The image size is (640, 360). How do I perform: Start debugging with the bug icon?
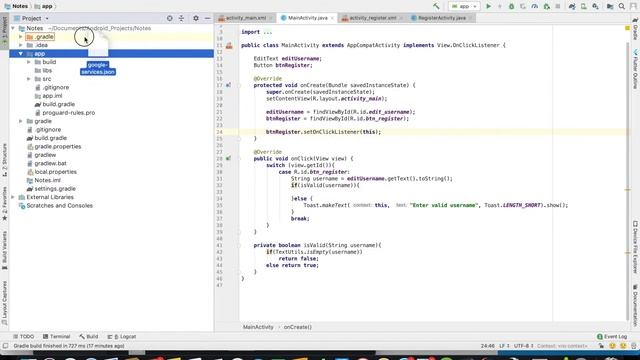click(x=511, y=6)
